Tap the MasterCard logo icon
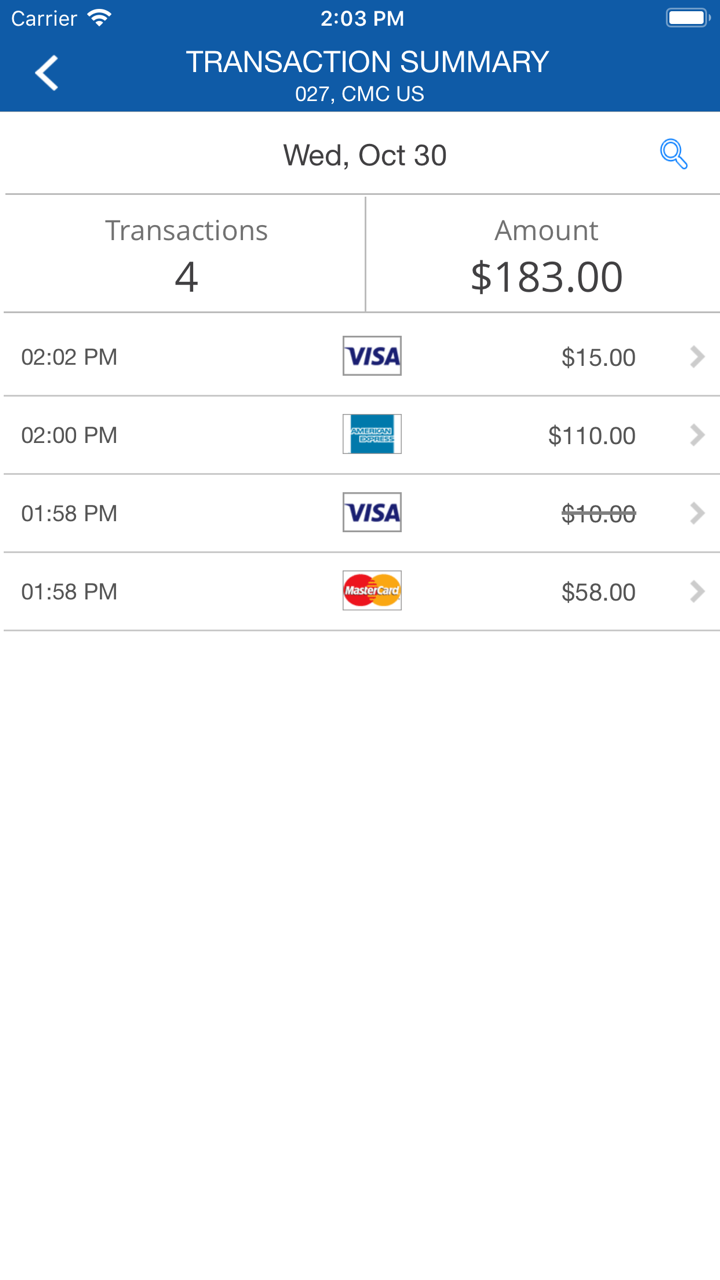 pyautogui.click(x=372, y=591)
